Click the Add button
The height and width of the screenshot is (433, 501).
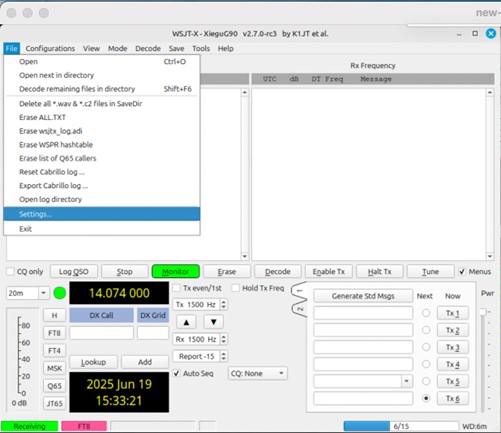(x=145, y=362)
